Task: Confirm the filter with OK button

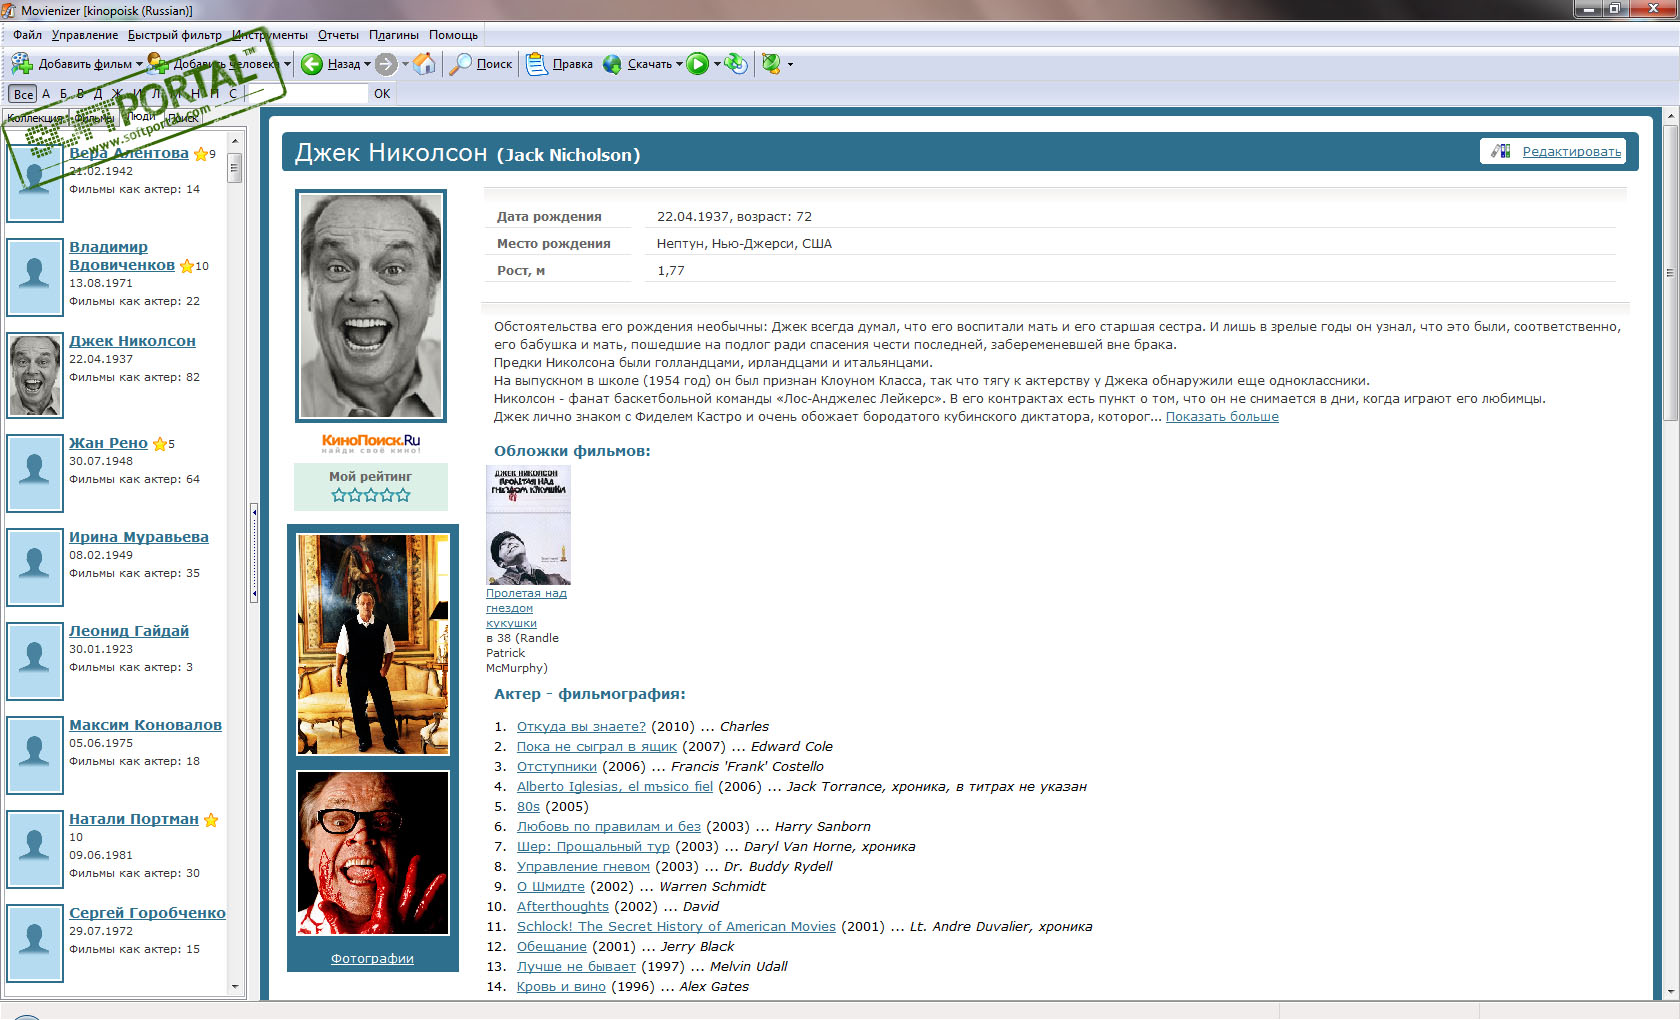Action: pyautogui.click(x=382, y=94)
